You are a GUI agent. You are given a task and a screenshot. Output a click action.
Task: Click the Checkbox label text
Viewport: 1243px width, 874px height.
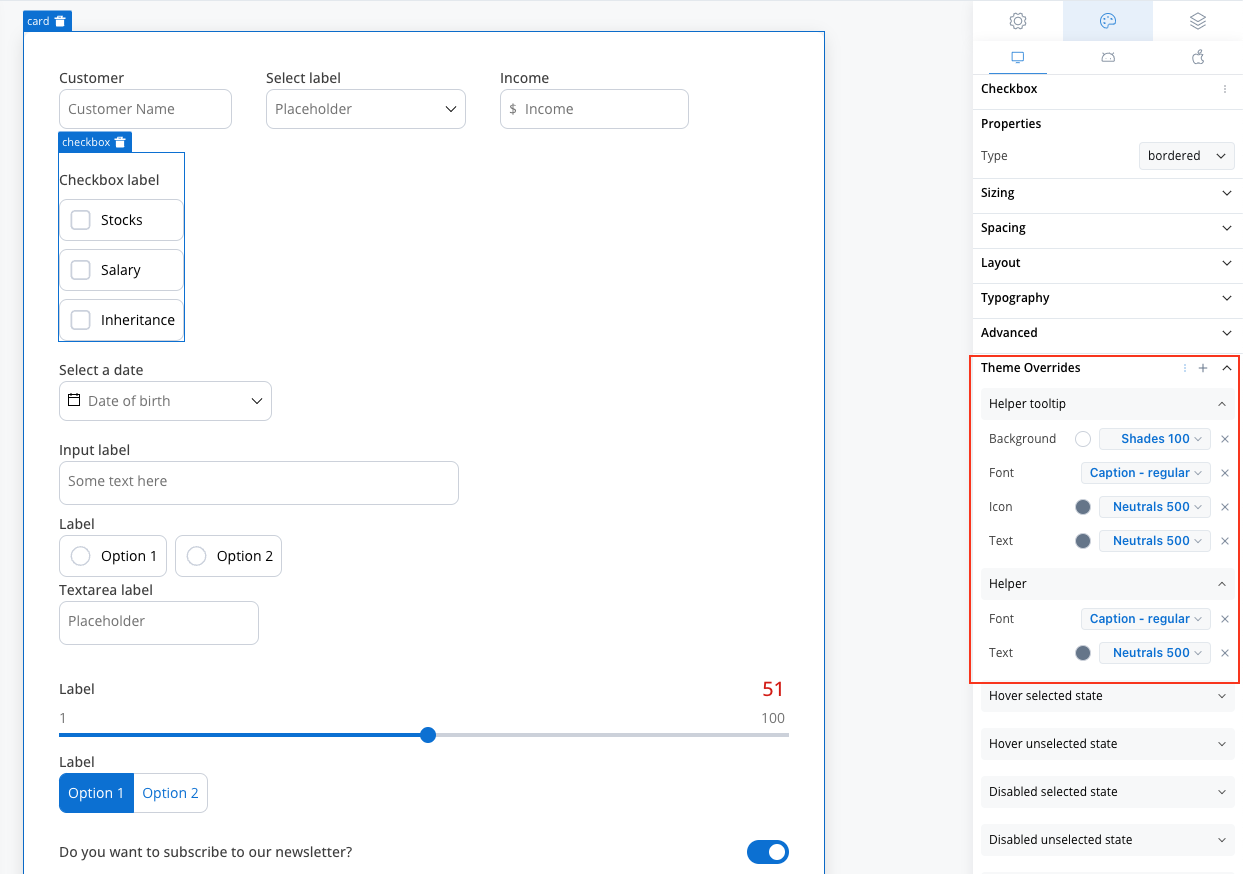pos(109,180)
